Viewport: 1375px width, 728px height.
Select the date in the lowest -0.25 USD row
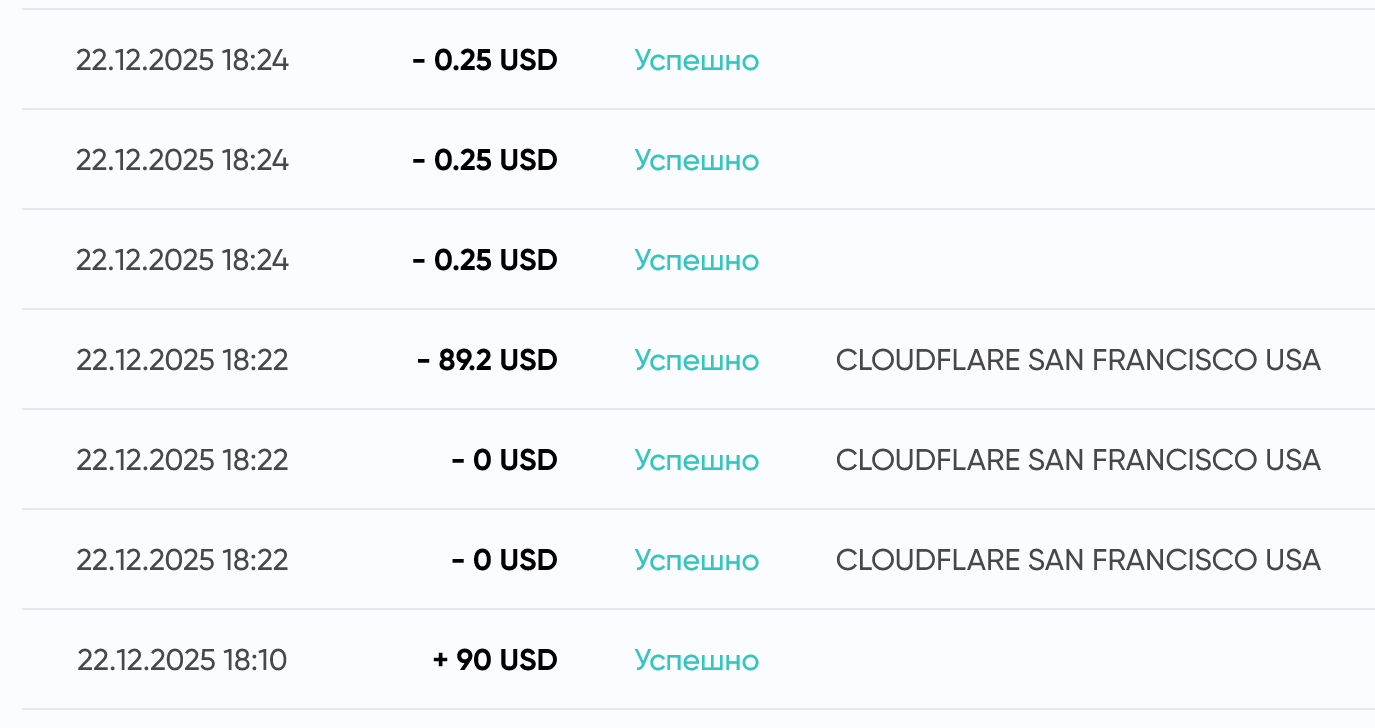coord(182,260)
